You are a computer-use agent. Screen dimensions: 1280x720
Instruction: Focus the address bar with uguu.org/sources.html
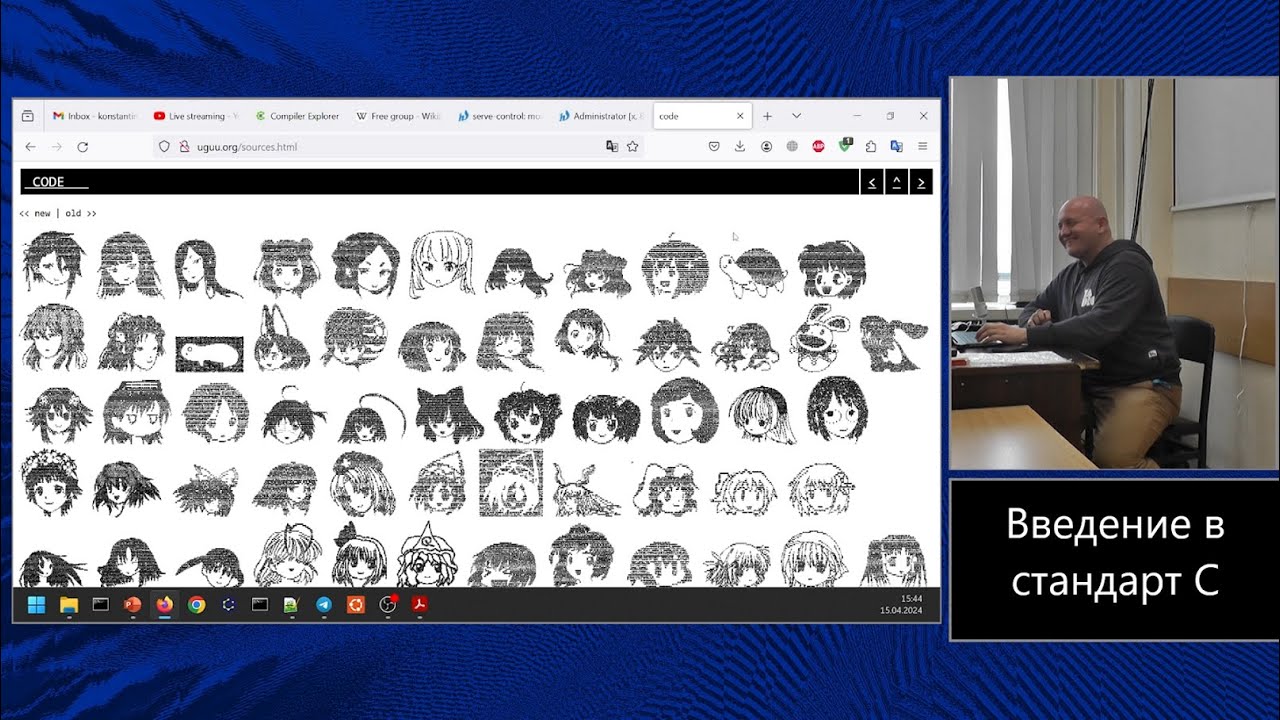pos(400,146)
